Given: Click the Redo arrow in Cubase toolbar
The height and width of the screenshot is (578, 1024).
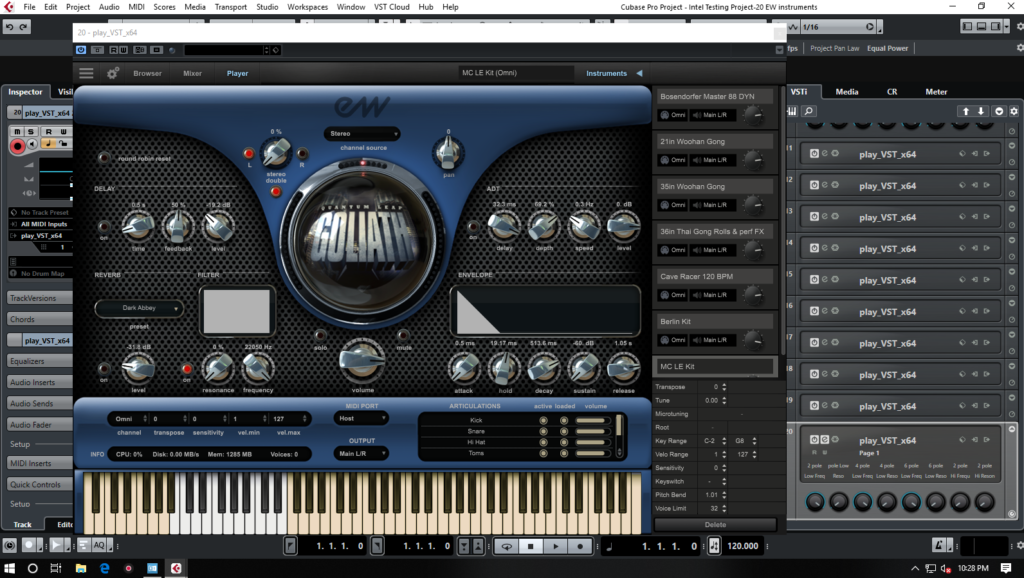Looking at the screenshot, I should pyautogui.click(x=24, y=27).
